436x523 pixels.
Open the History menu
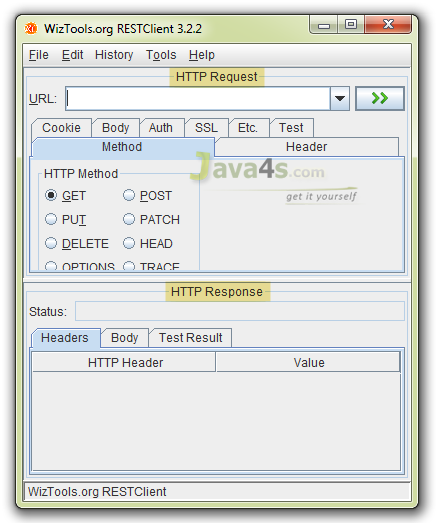(114, 55)
